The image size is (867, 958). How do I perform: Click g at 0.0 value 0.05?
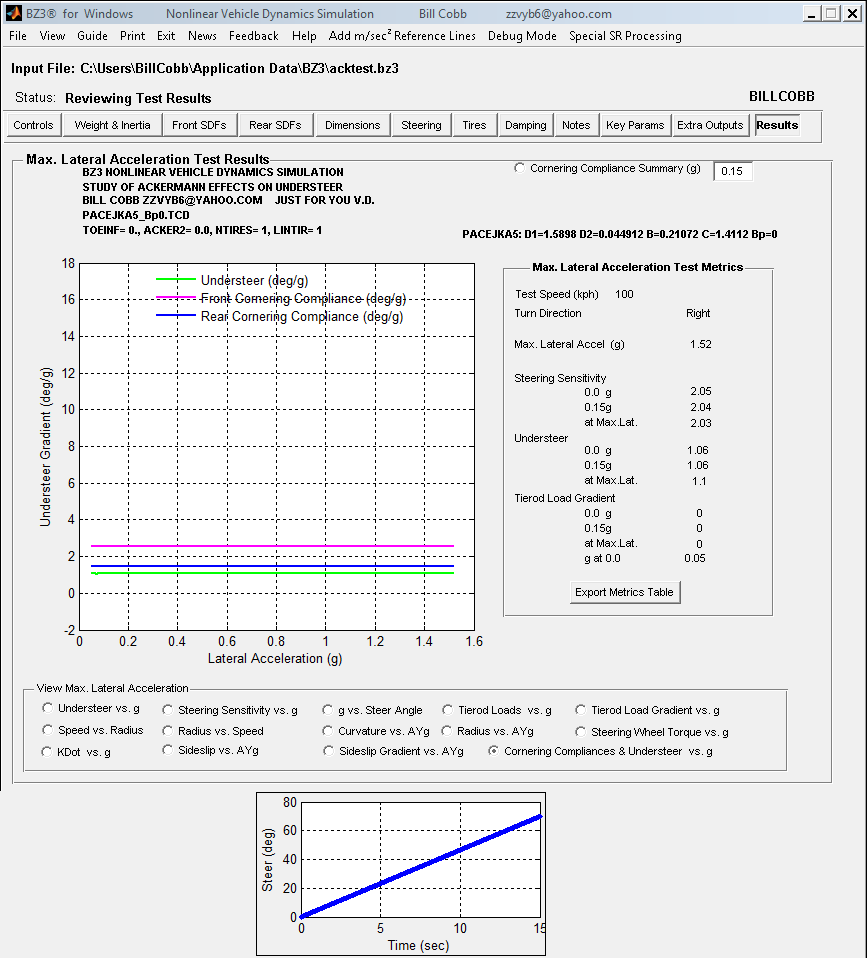click(695, 558)
